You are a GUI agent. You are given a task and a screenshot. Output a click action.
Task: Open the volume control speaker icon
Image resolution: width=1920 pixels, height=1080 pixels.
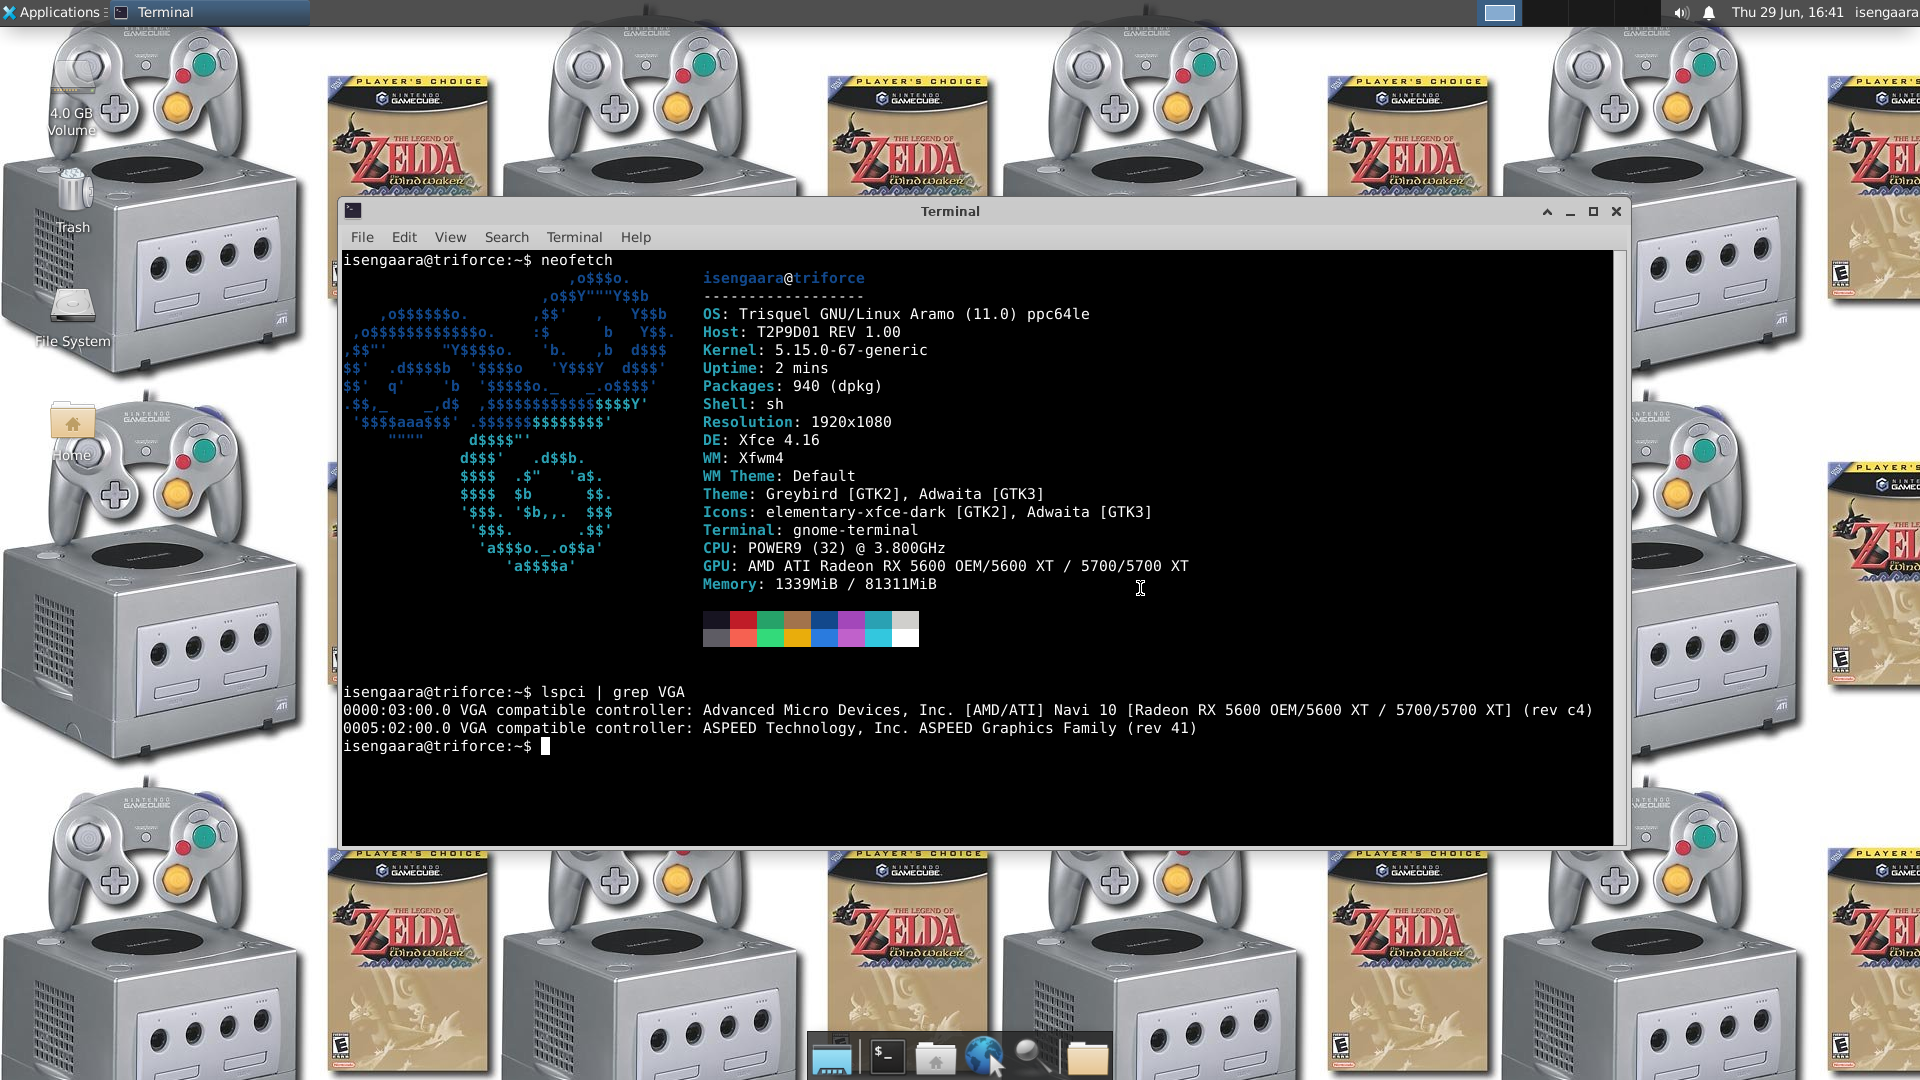(x=1681, y=12)
